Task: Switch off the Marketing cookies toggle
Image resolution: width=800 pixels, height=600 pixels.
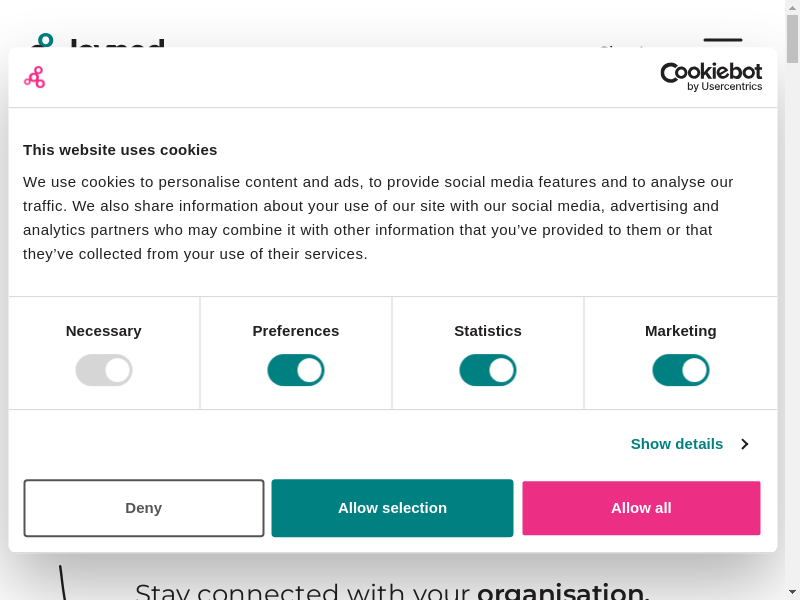Action: 681,370
